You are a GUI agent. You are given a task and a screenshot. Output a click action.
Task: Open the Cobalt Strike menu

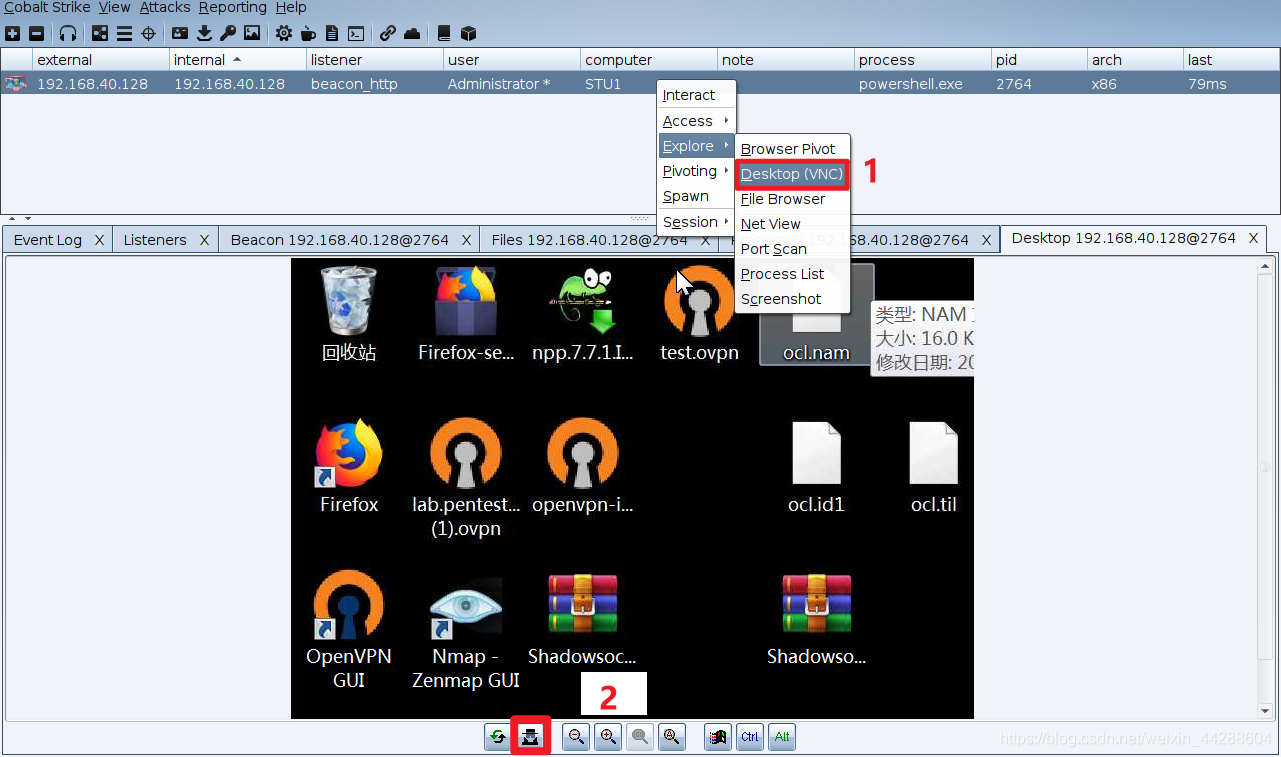click(47, 7)
